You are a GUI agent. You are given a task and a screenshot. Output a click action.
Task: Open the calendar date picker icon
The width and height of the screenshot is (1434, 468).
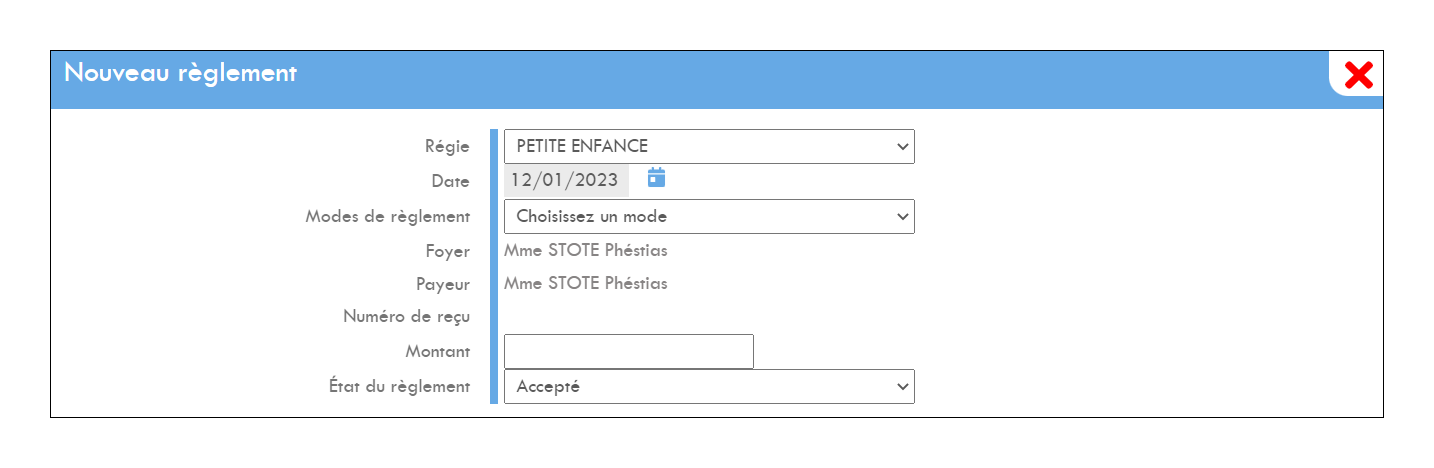point(656,178)
